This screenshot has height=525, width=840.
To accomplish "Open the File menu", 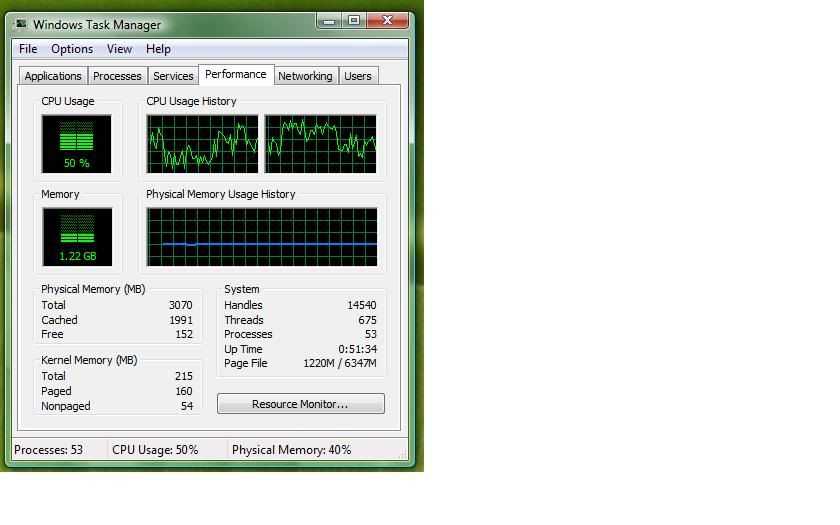I will click(x=28, y=49).
